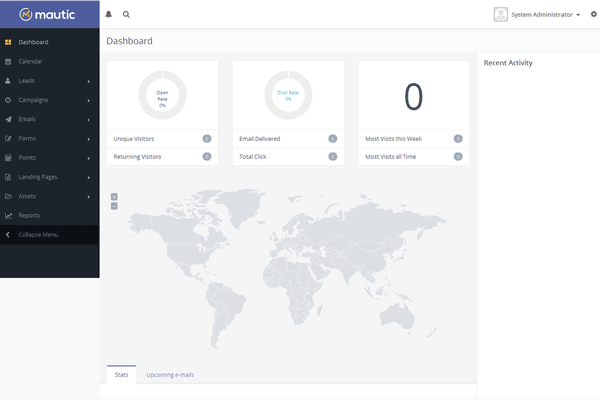Click the Open Rate donut chart
The width and height of the screenshot is (600, 400).
tap(162, 95)
